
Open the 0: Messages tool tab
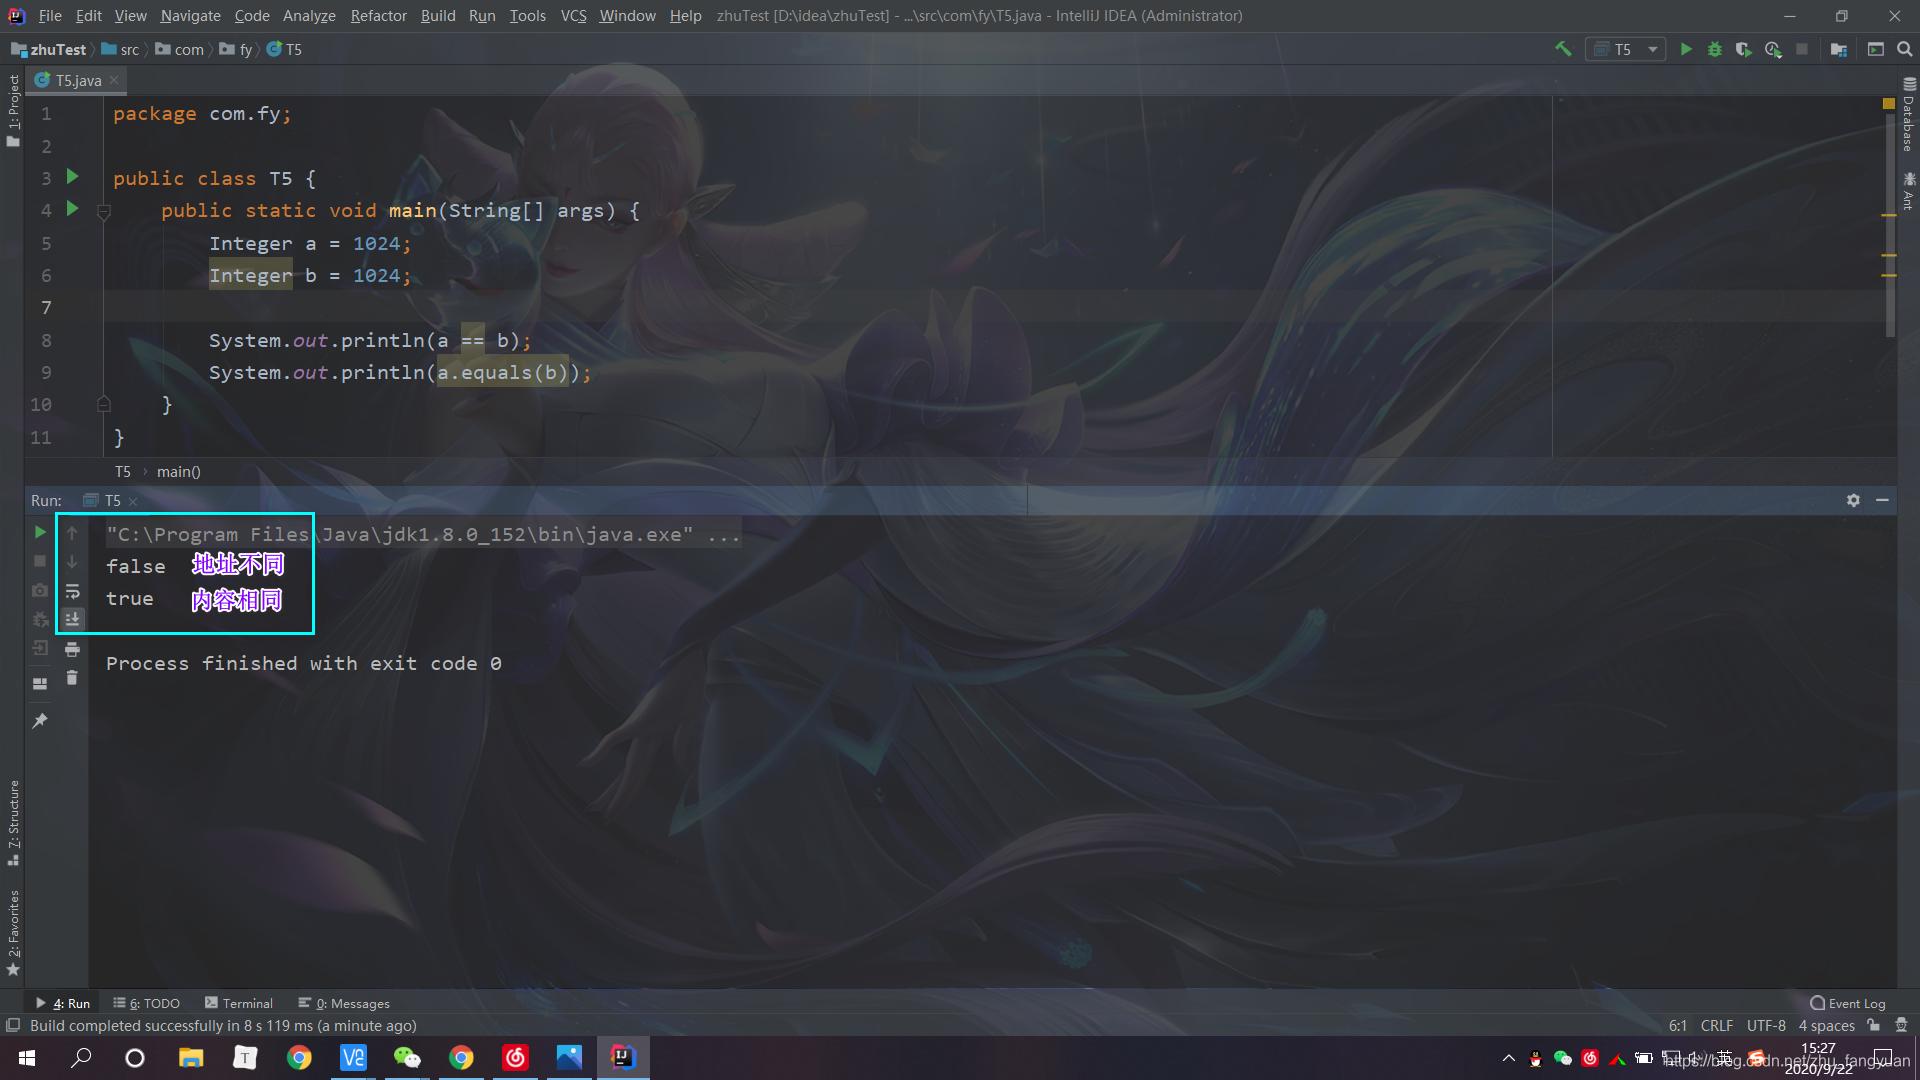click(x=344, y=1003)
